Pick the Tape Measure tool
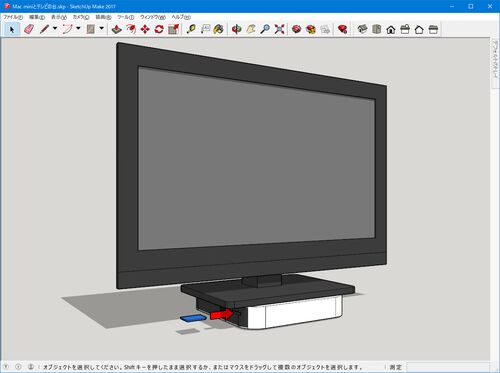The image size is (500, 373). 191,29
